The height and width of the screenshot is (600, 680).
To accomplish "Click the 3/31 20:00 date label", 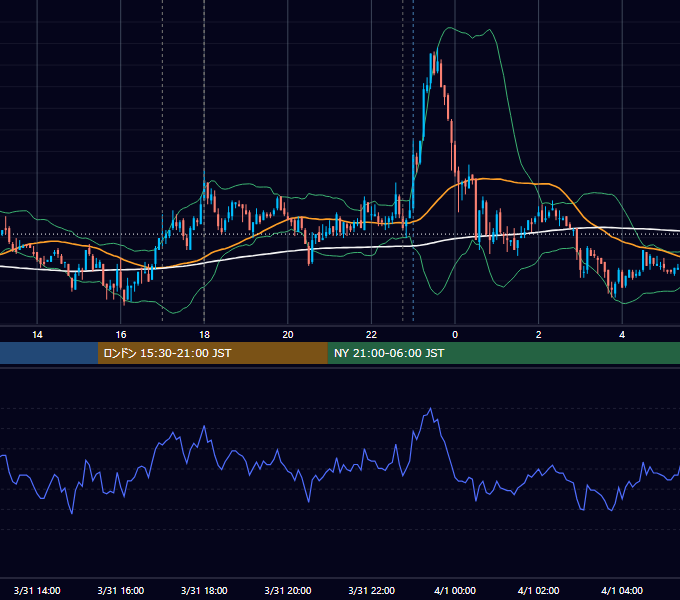I will tap(288, 590).
